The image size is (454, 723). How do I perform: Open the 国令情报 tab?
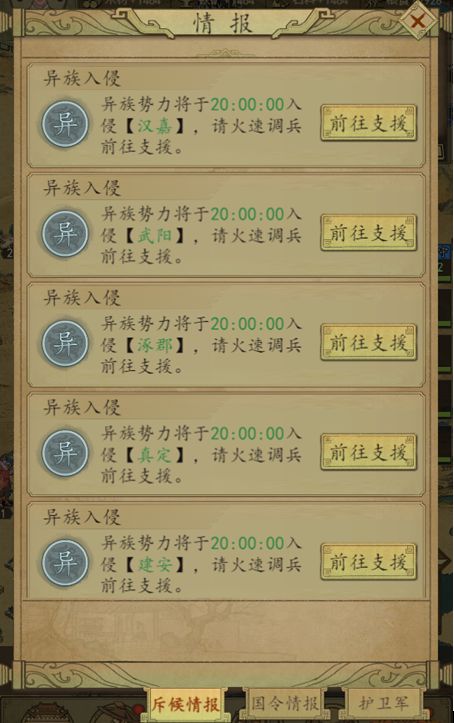(284, 704)
